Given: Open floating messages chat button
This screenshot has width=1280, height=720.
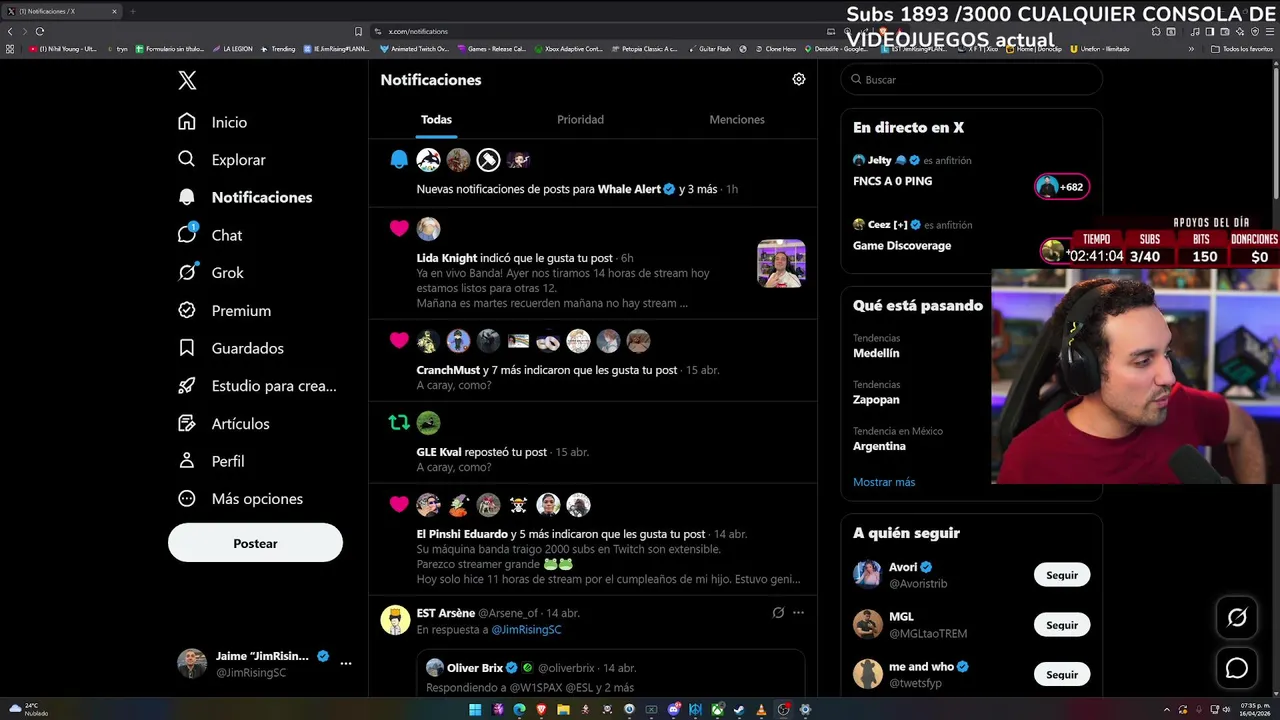Looking at the screenshot, I should [x=1237, y=668].
